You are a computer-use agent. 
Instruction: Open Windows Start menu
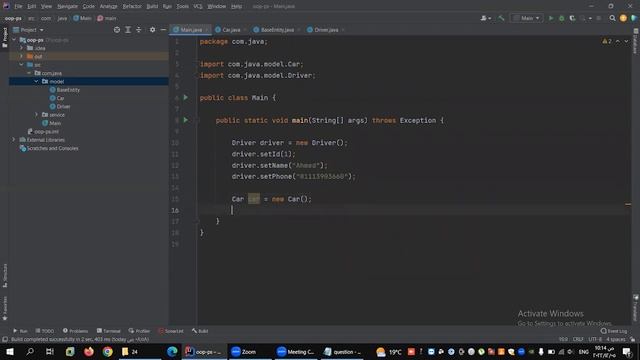(9, 351)
